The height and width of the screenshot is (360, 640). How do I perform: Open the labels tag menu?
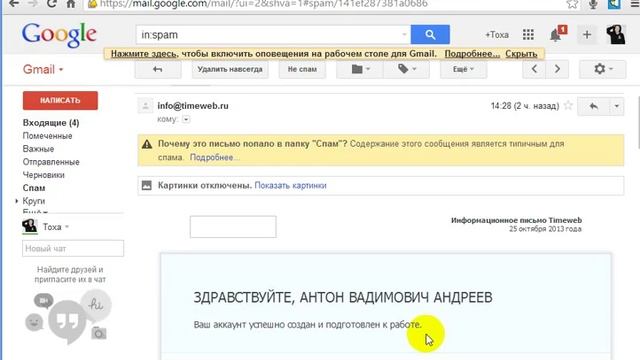click(x=406, y=69)
